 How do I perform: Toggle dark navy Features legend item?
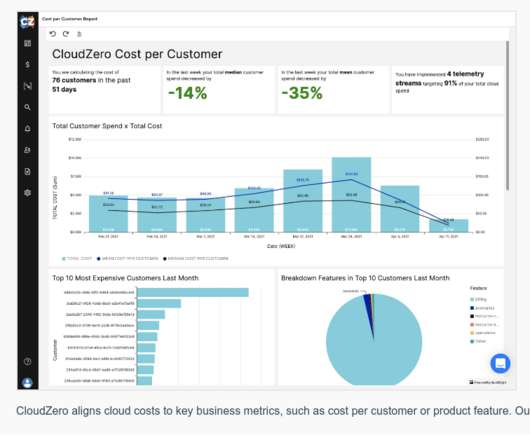pyautogui.click(x=482, y=308)
